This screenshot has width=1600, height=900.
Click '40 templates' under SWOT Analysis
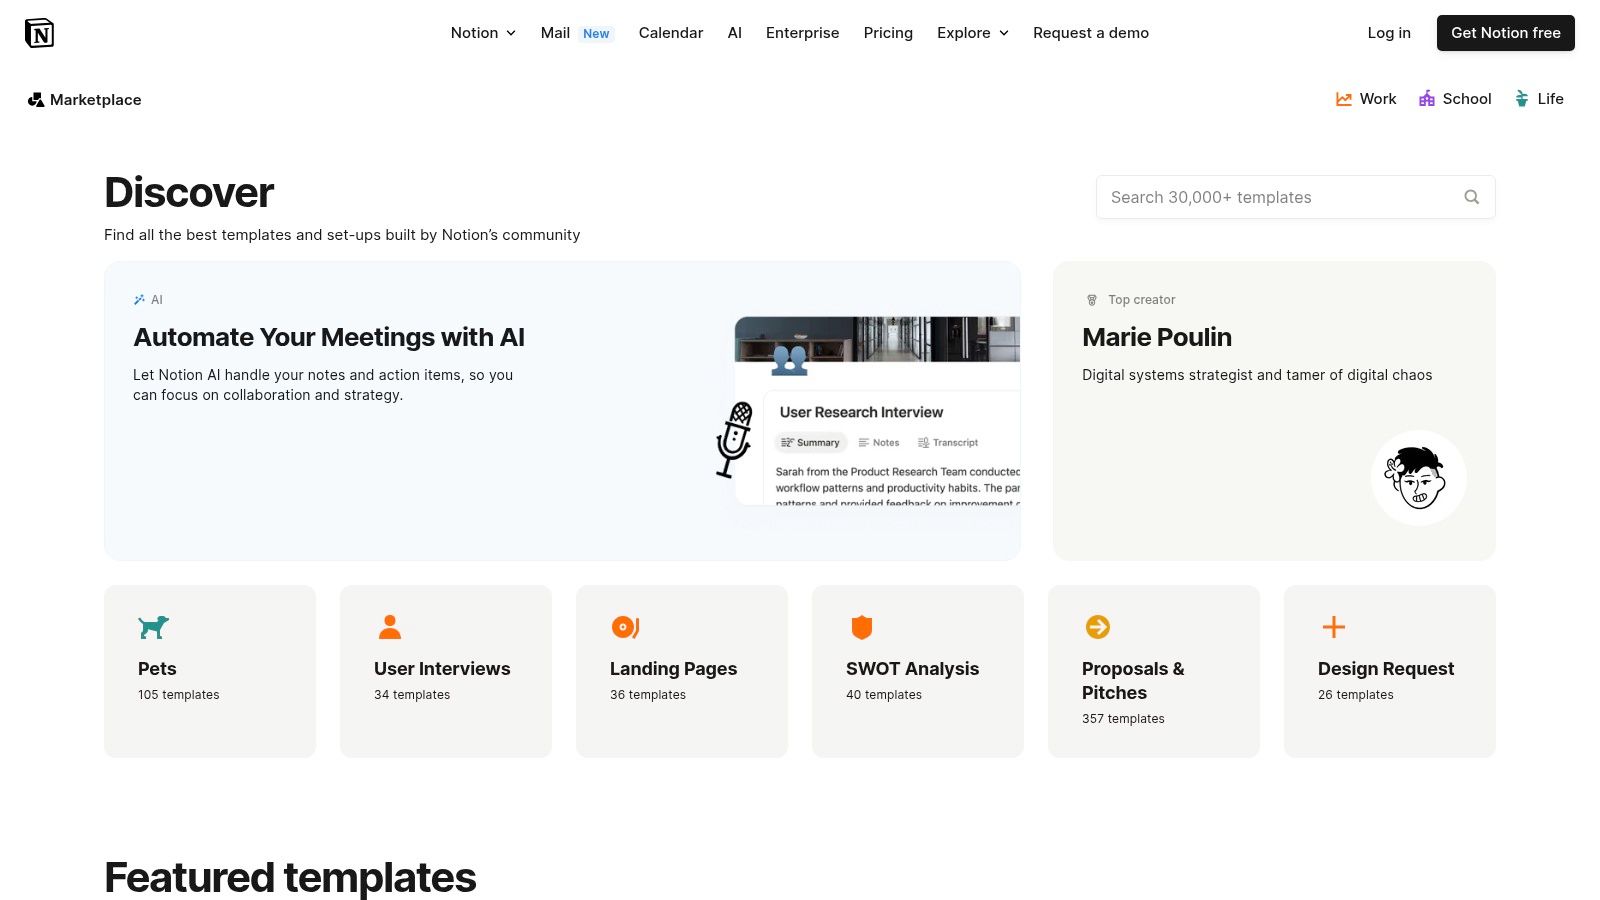[884, 695]
